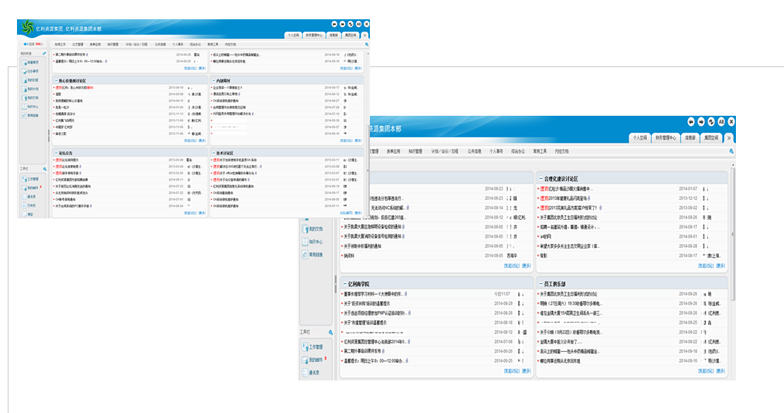Expand more tabs chevron in large window
The height and width of the screenshot is (413, 784).
(729, 138)
